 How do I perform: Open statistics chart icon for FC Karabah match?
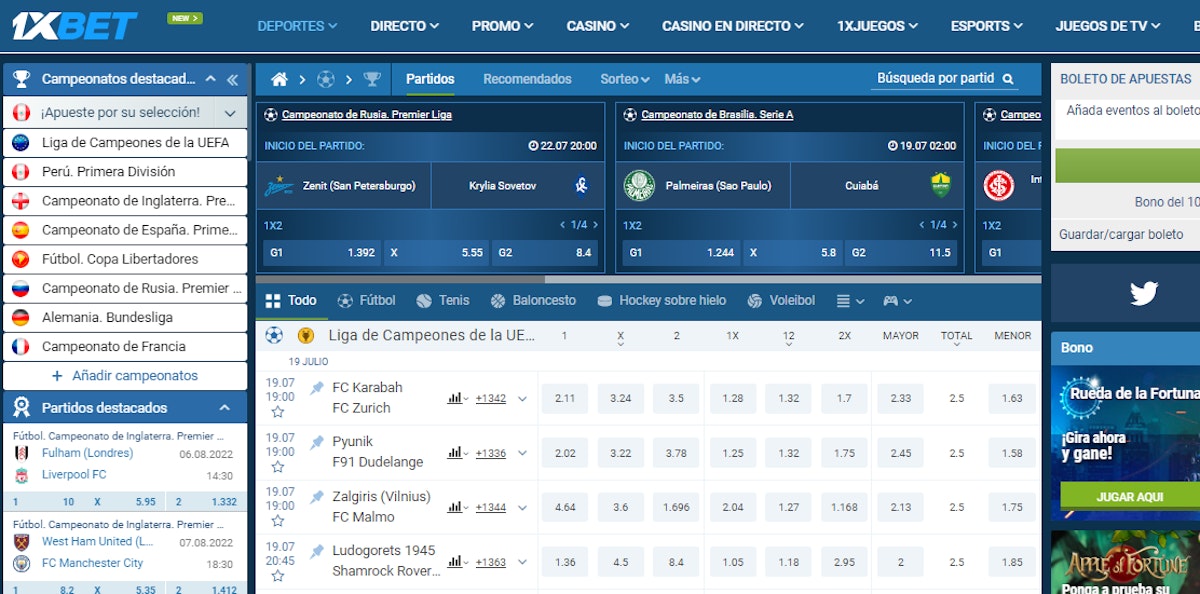(x=455, y=398)
